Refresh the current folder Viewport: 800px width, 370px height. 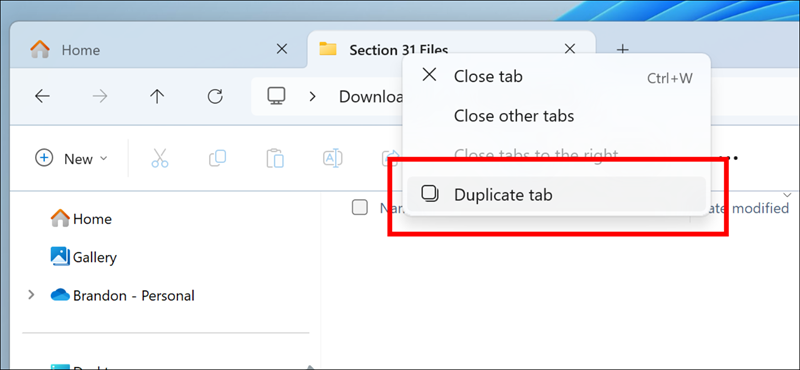pos(215,96)
